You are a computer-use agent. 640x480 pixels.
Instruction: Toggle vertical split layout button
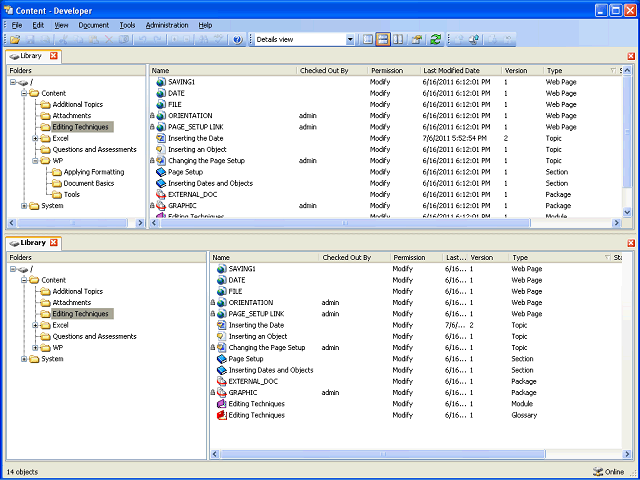(x=398, y=40)
